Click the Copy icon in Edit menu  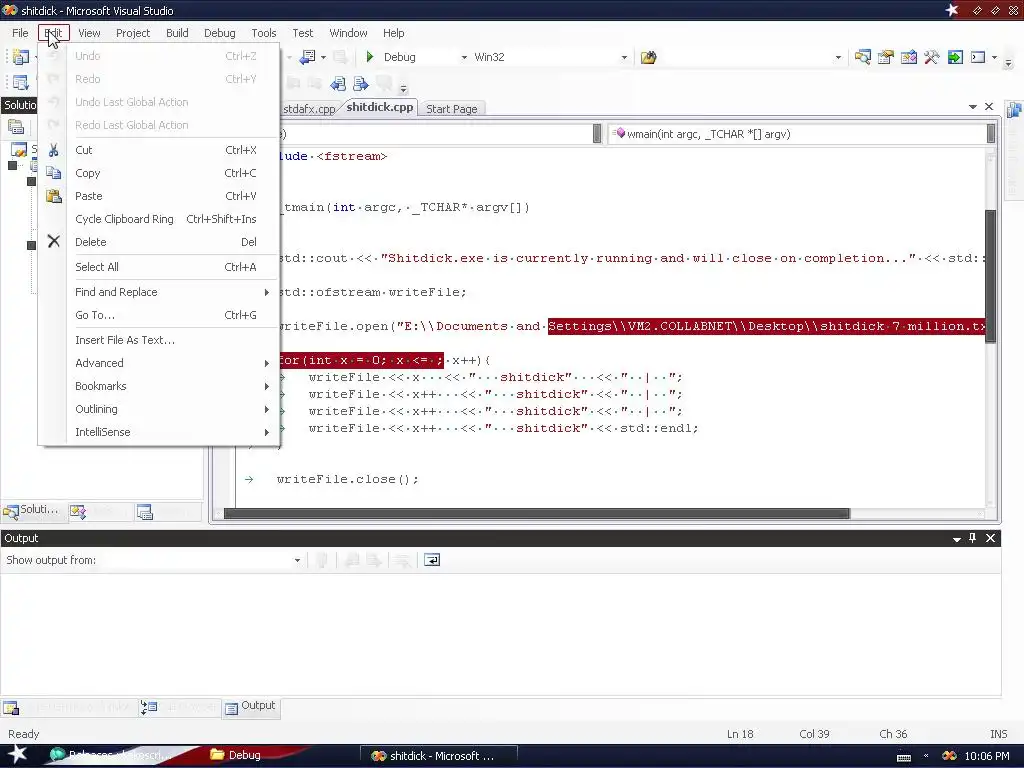point(54,173)
